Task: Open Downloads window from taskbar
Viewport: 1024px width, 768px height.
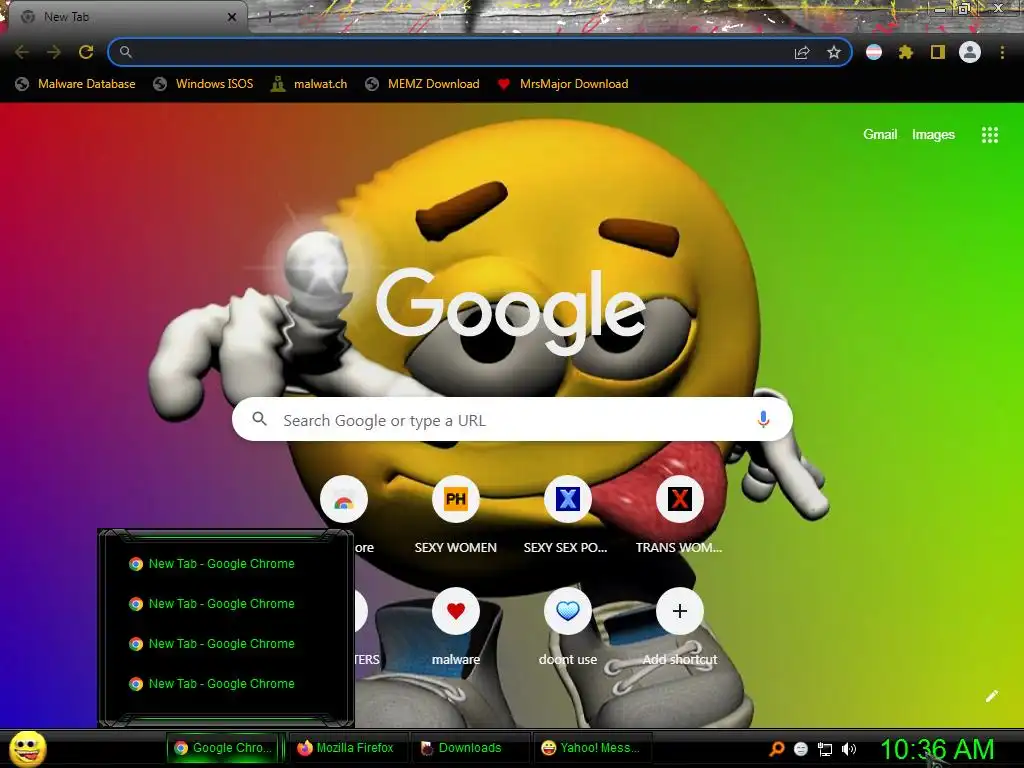Action: 469,748
